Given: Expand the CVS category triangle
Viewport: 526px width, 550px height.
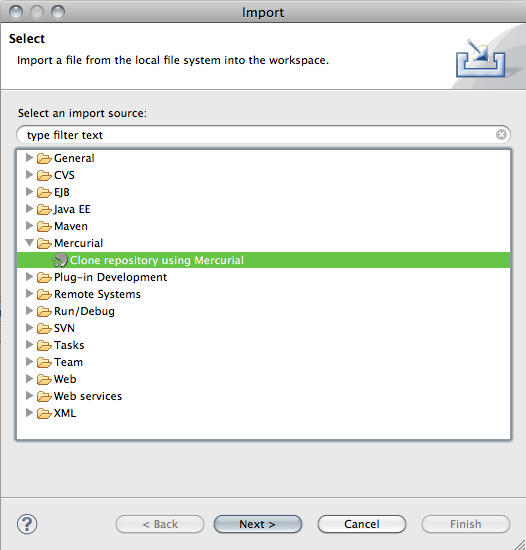Looking at the screenshot, I should pyautogui.click(x=29, y=175).
